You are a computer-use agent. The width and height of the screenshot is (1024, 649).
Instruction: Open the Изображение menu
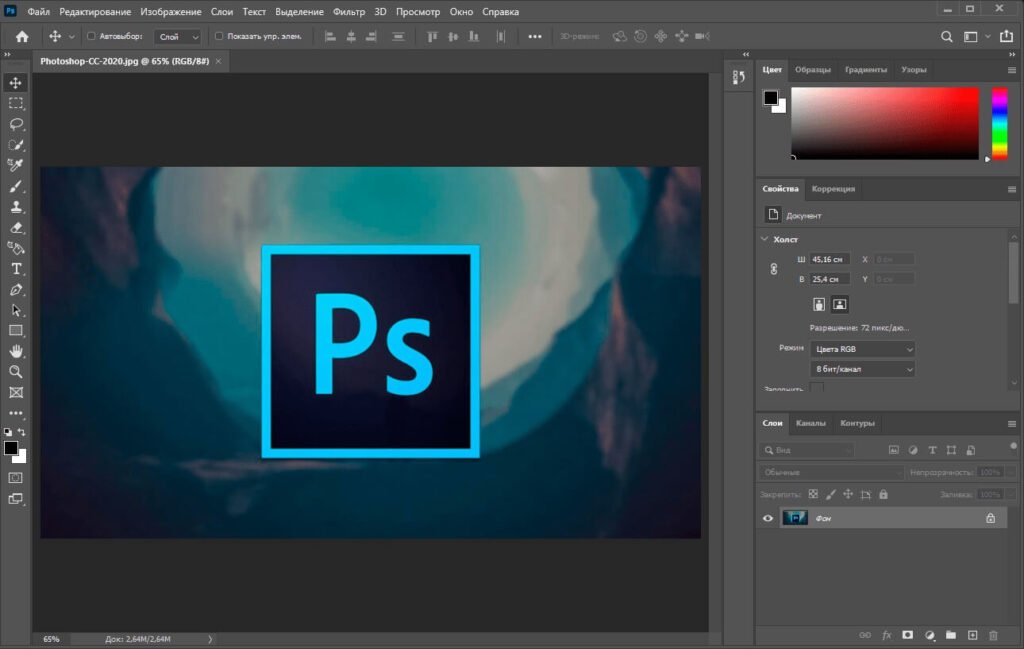(x=170, y=12)
